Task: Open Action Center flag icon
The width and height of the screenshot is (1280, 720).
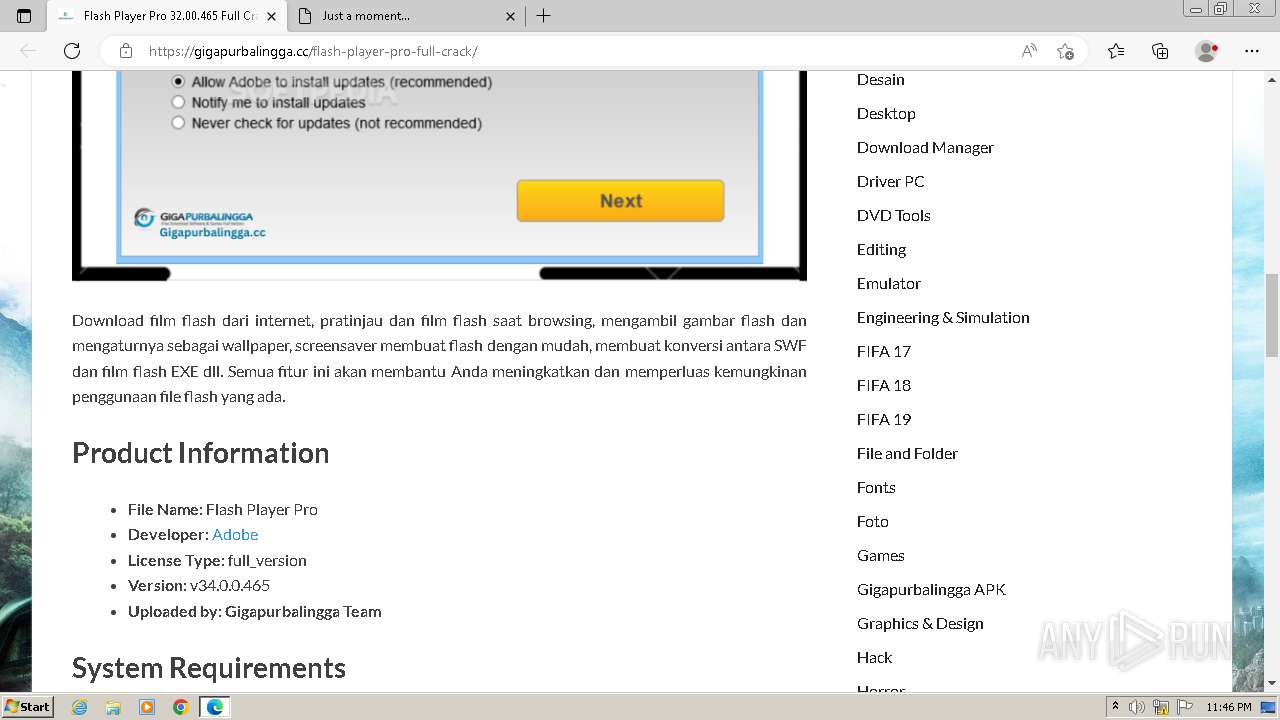Action: (1183, 707)
